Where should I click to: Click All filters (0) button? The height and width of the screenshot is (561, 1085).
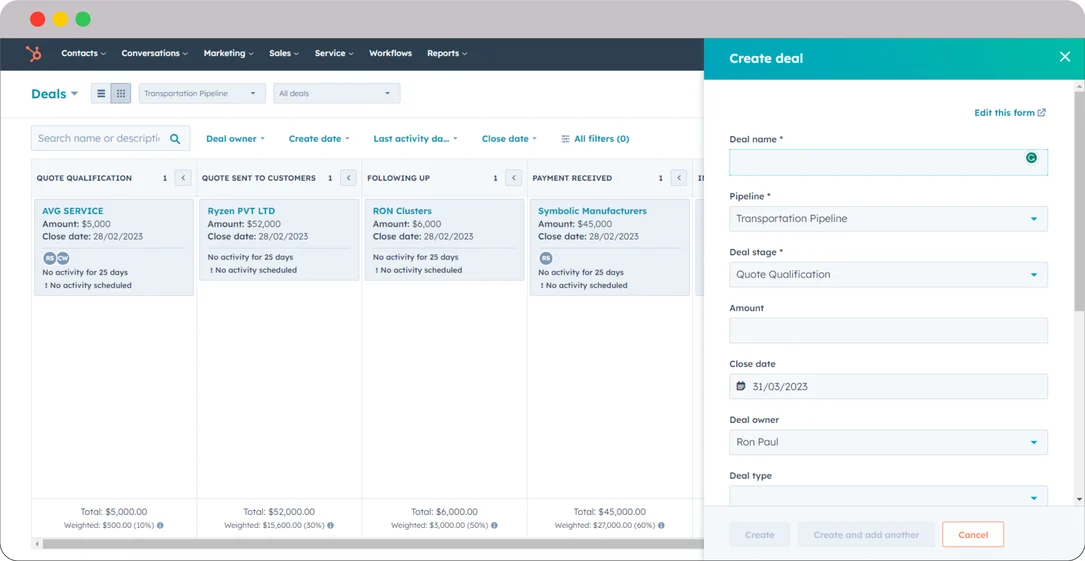595,138
